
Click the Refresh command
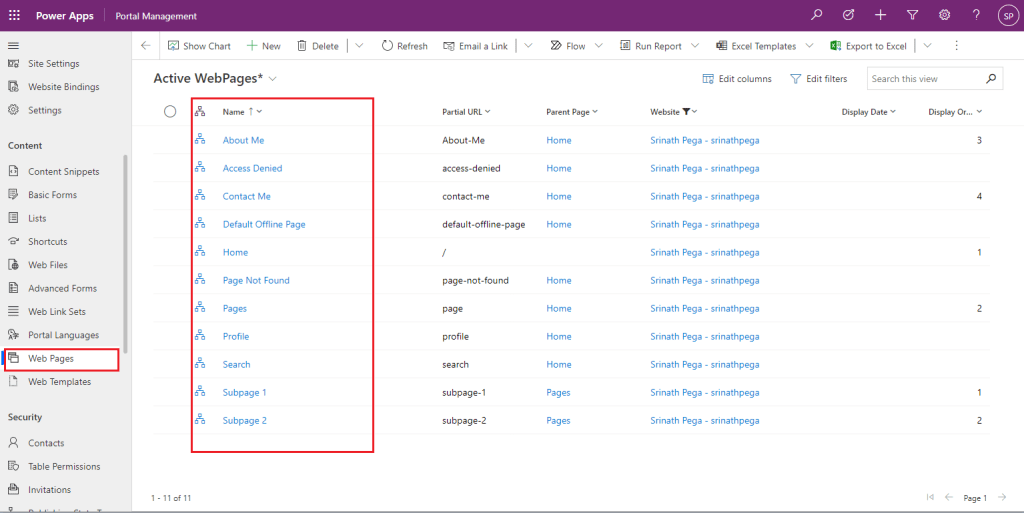click(x=404, y=46)
